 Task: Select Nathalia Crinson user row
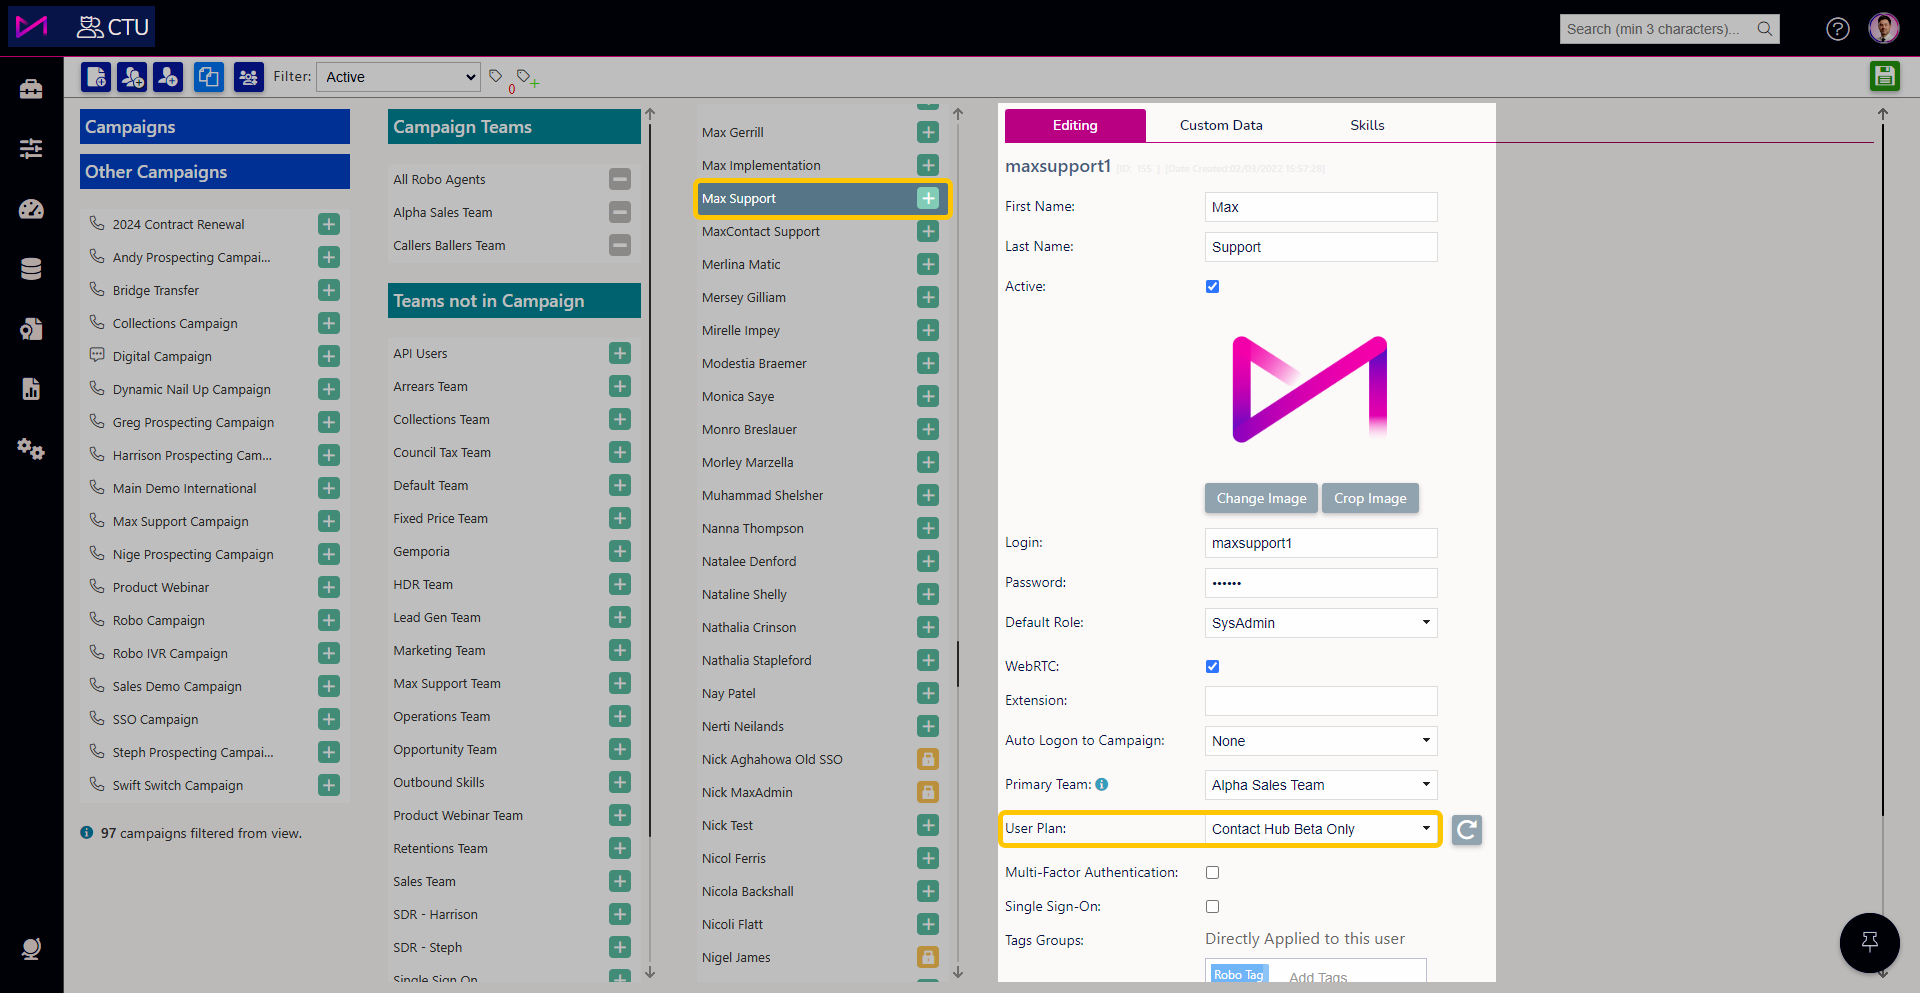(821, 627)
